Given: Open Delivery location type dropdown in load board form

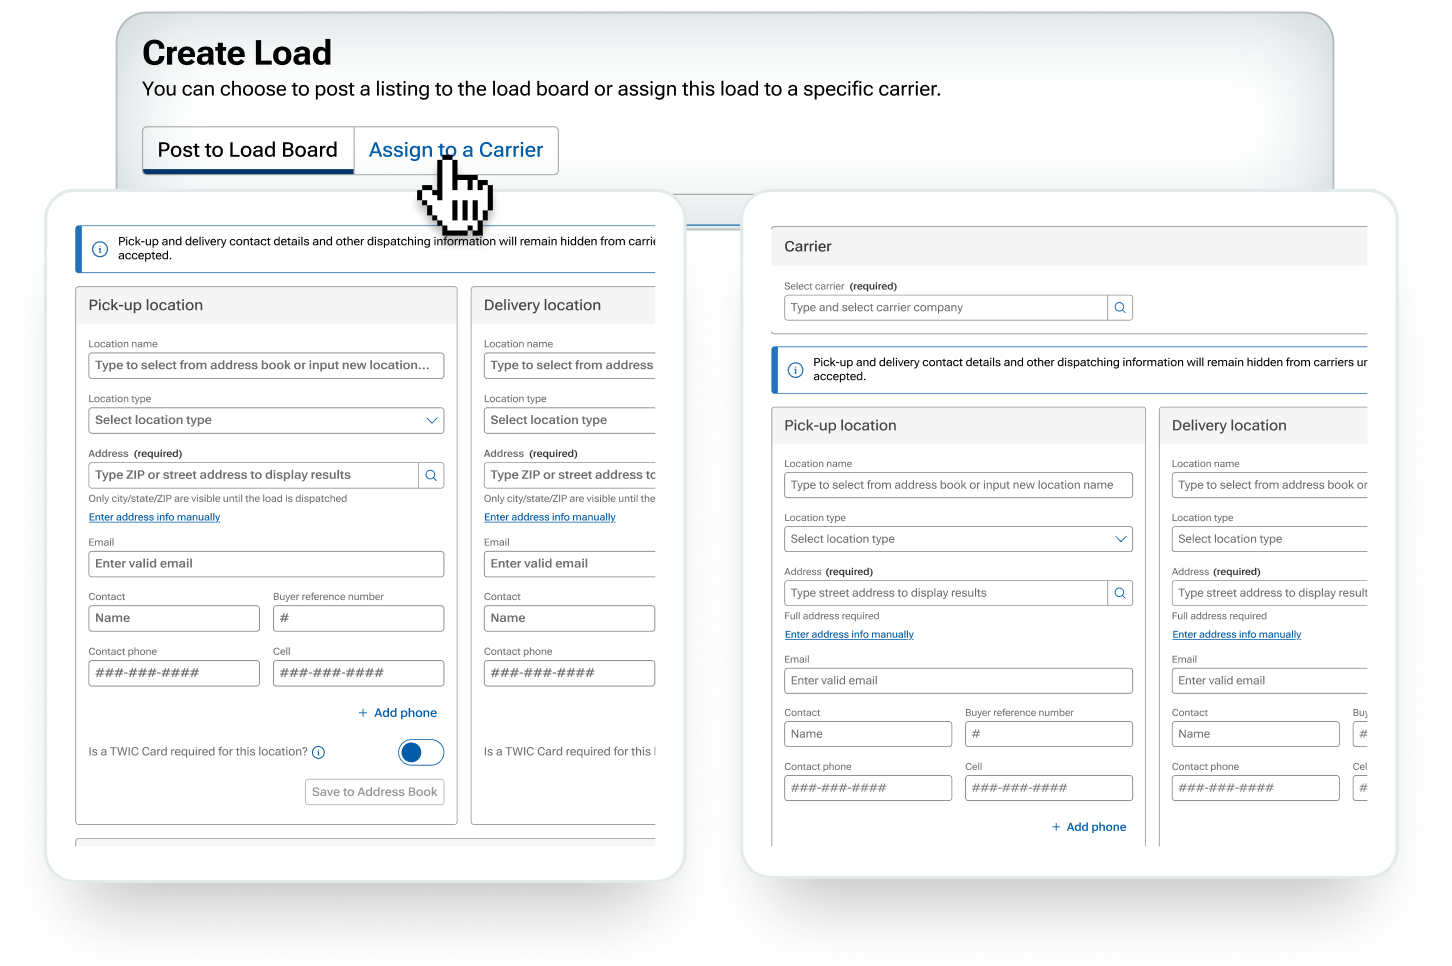Looking at the screenshot, I should pyautogui.click(x=570, y=421).
